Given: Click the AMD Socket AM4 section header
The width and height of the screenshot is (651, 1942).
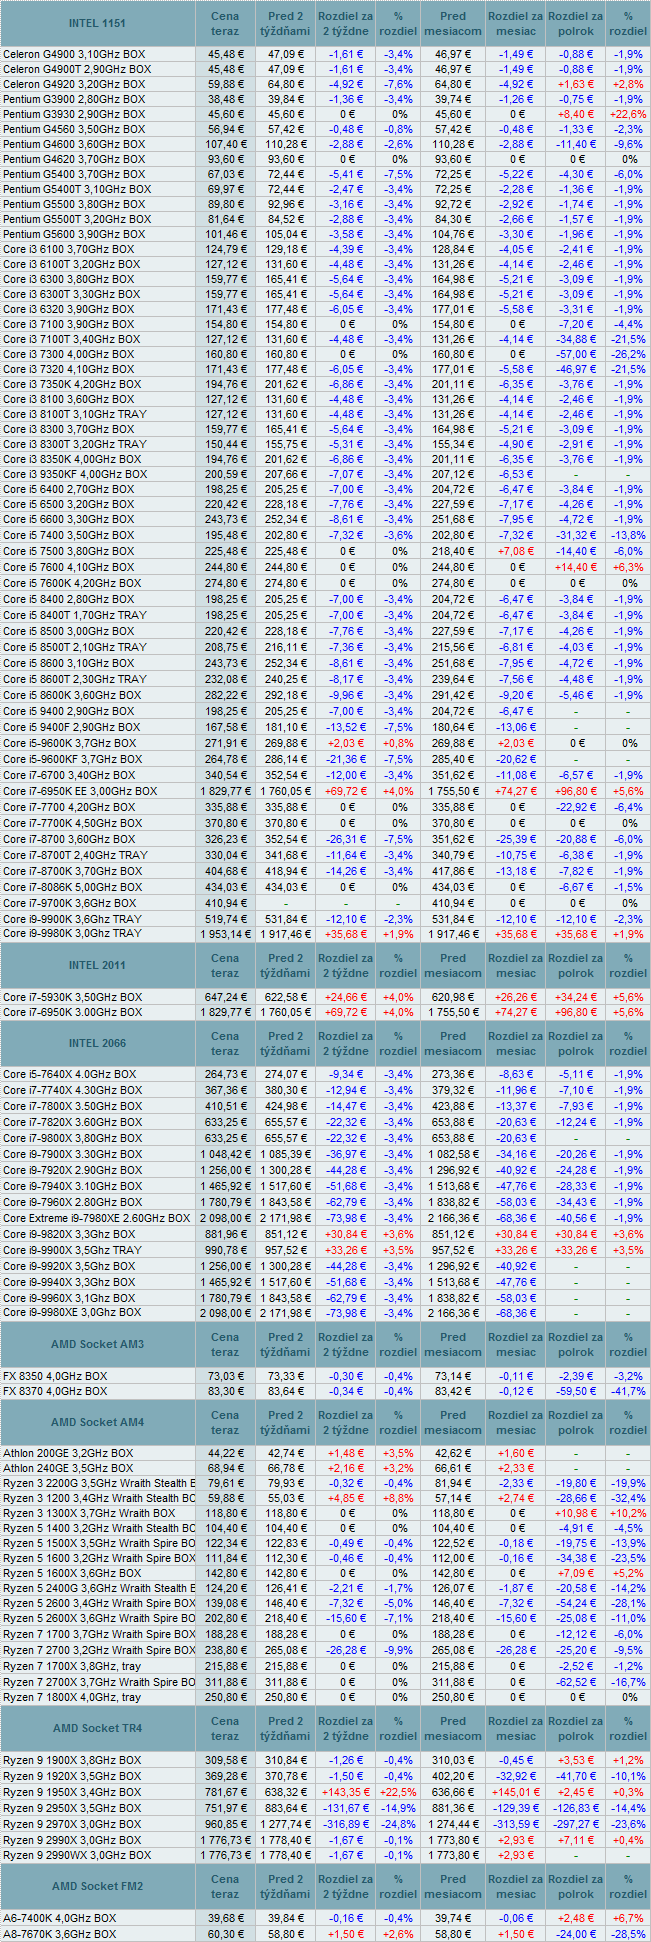Looking at the screenshot, I should pos(97,1423).
